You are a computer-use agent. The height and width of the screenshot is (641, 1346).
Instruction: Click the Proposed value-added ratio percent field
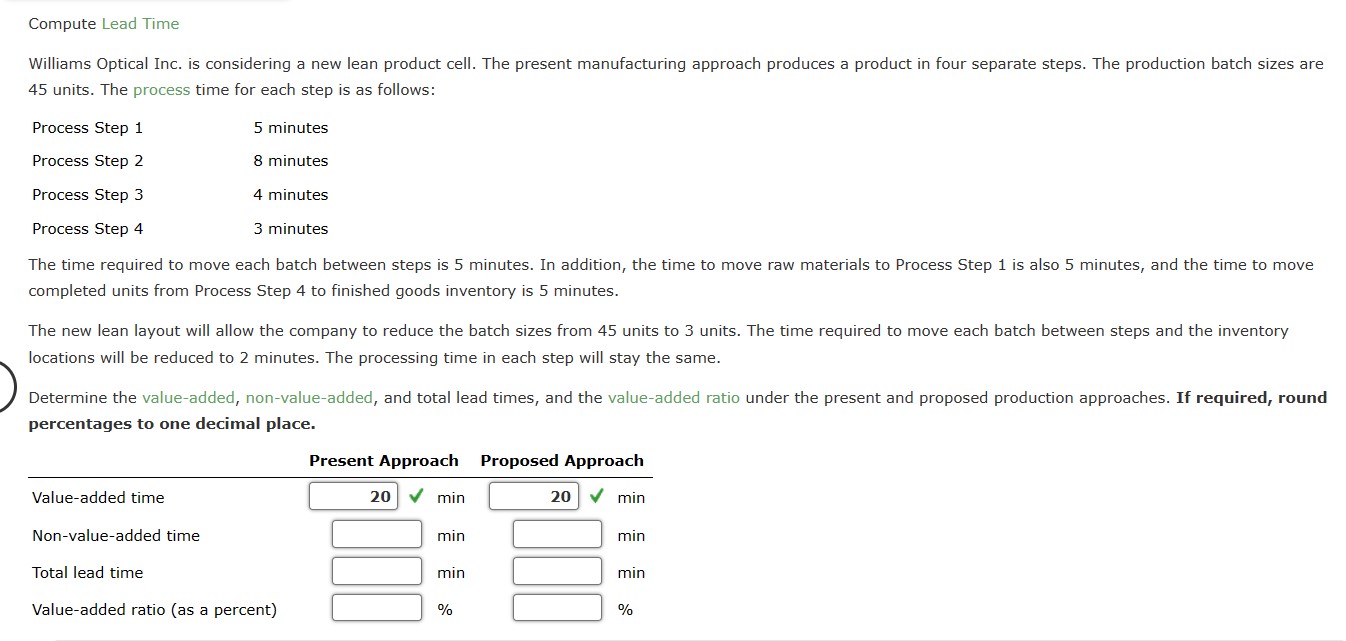click(556, 606)
